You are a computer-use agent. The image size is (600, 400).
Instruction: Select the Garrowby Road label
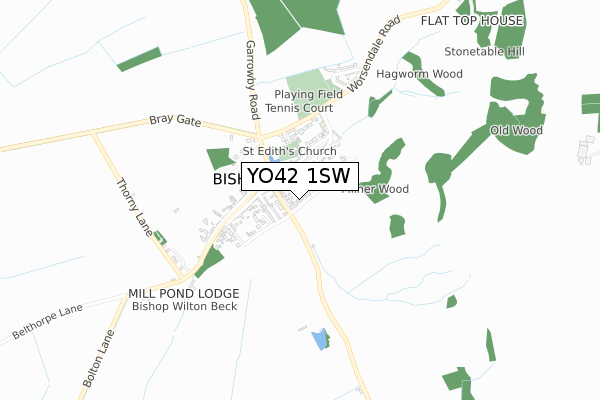(x=252, y=80)
